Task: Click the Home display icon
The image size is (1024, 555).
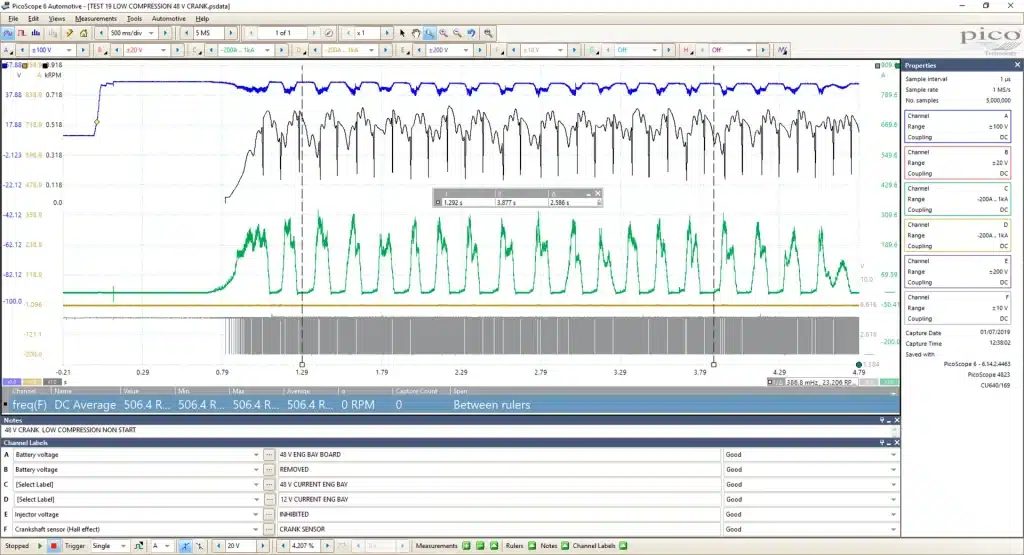Action: pyautogui.click(x=84, y=33)
